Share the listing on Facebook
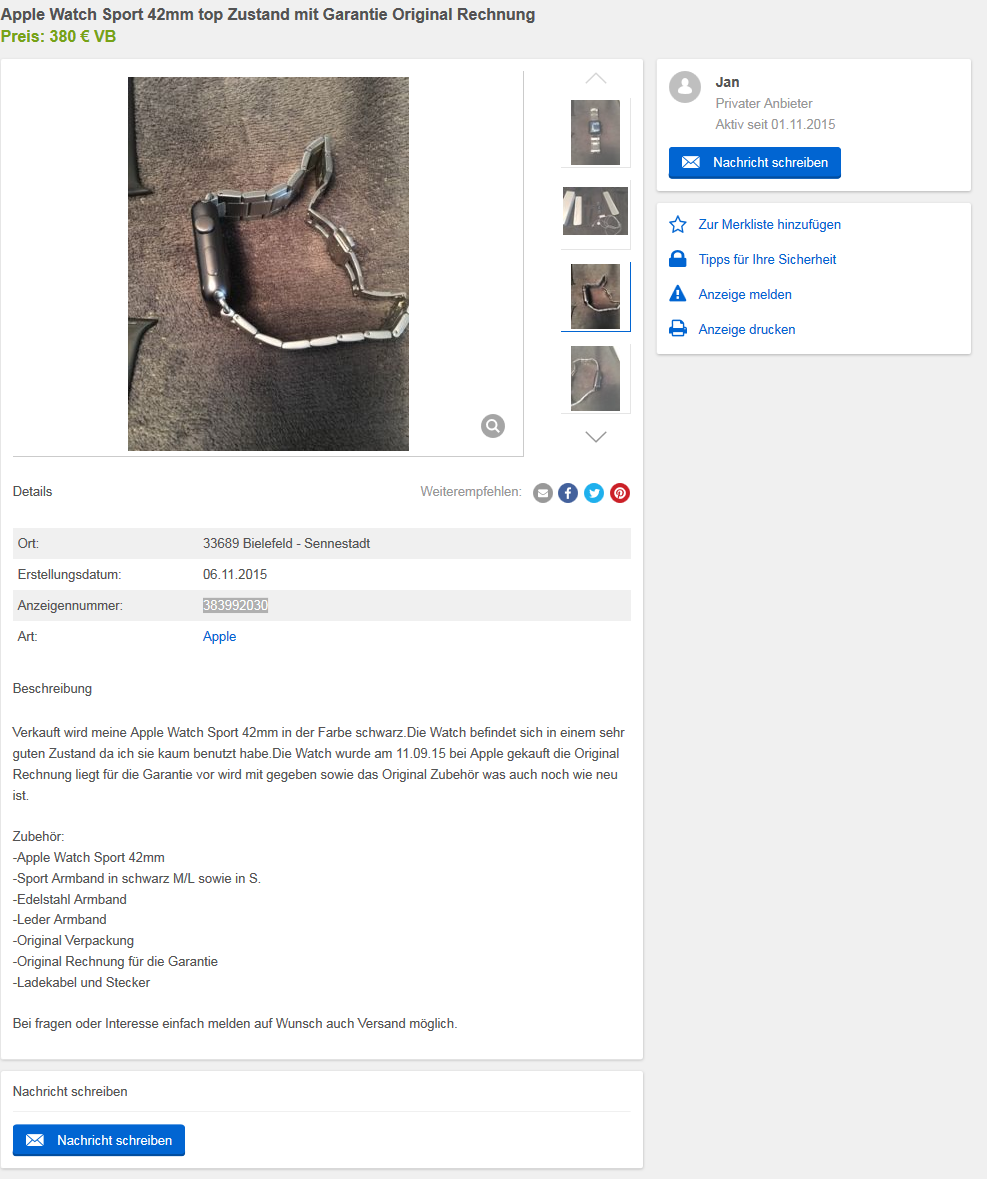The image size is (987, 1179). (x=568, y=493)
